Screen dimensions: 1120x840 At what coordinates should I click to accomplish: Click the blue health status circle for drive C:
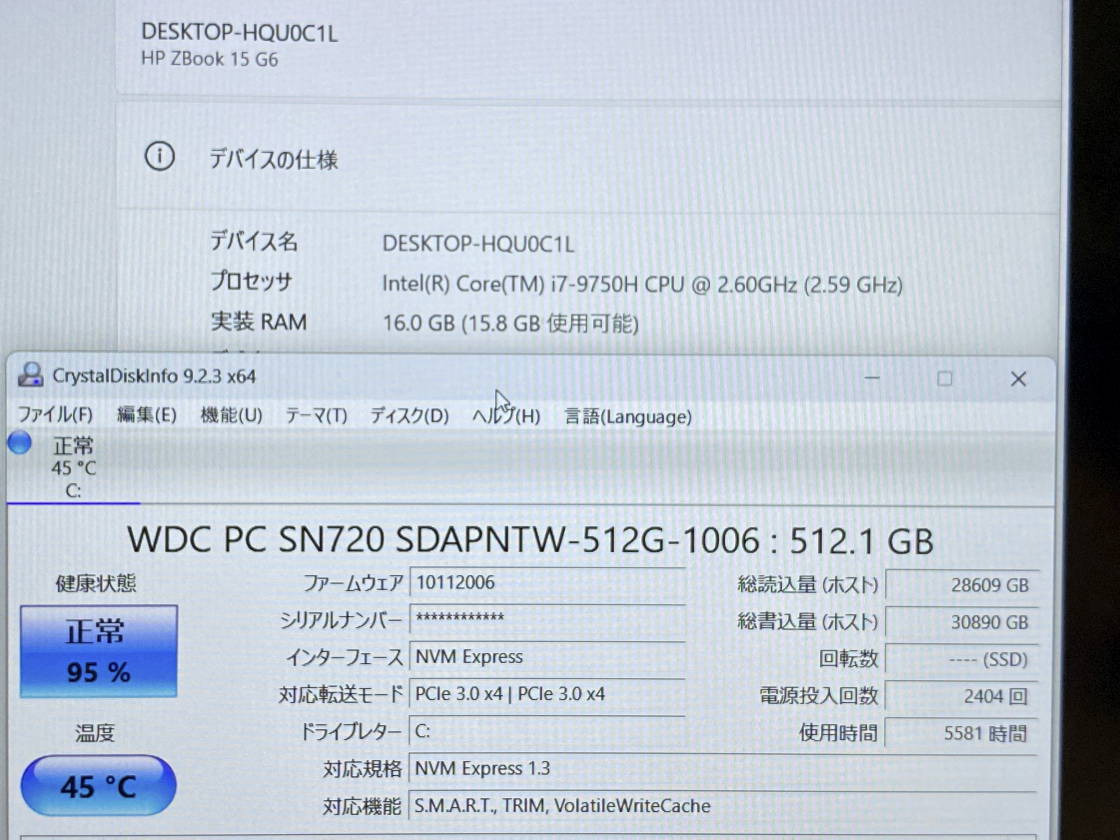pos(20,443)
